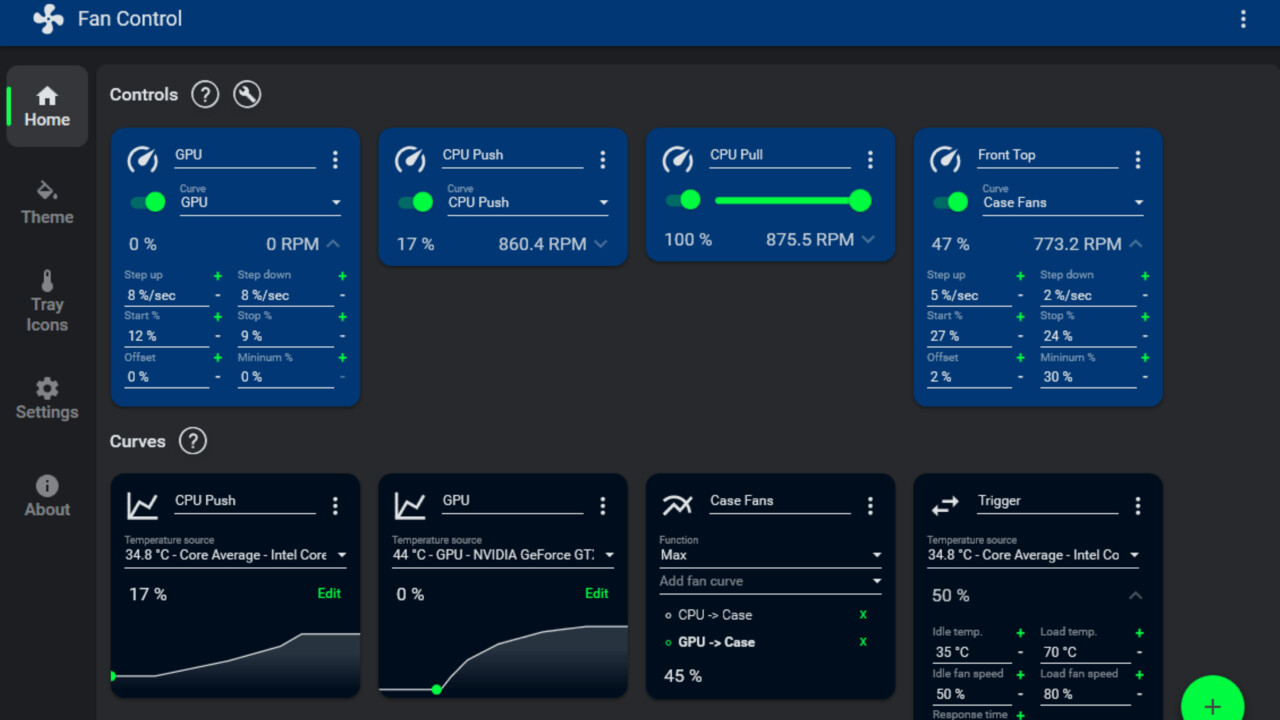Click the wrench icon next to Controls
The height and width of the screenshot is (720, 1280).
247,94
